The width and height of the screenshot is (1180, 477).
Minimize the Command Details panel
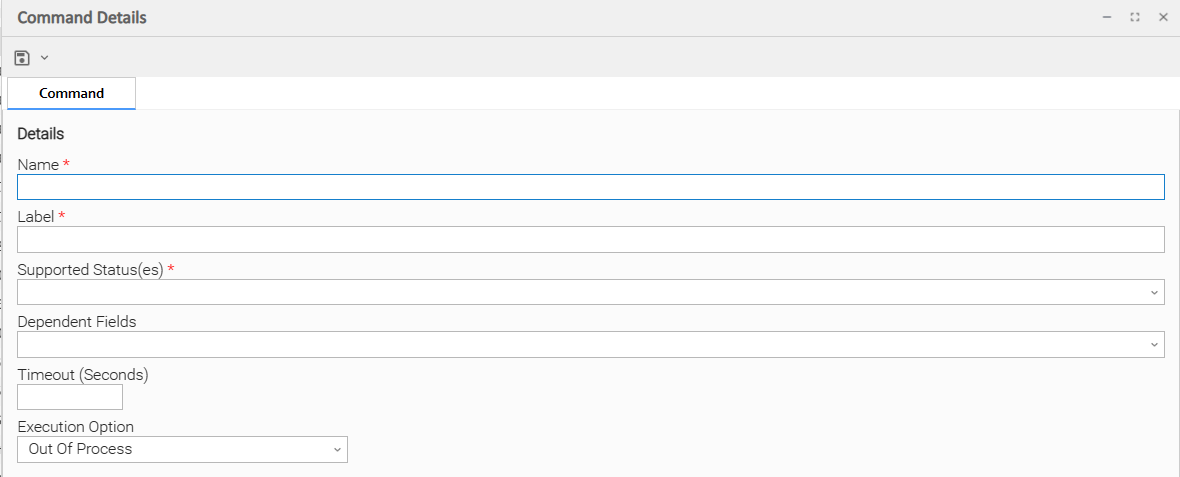(1107, 17)
